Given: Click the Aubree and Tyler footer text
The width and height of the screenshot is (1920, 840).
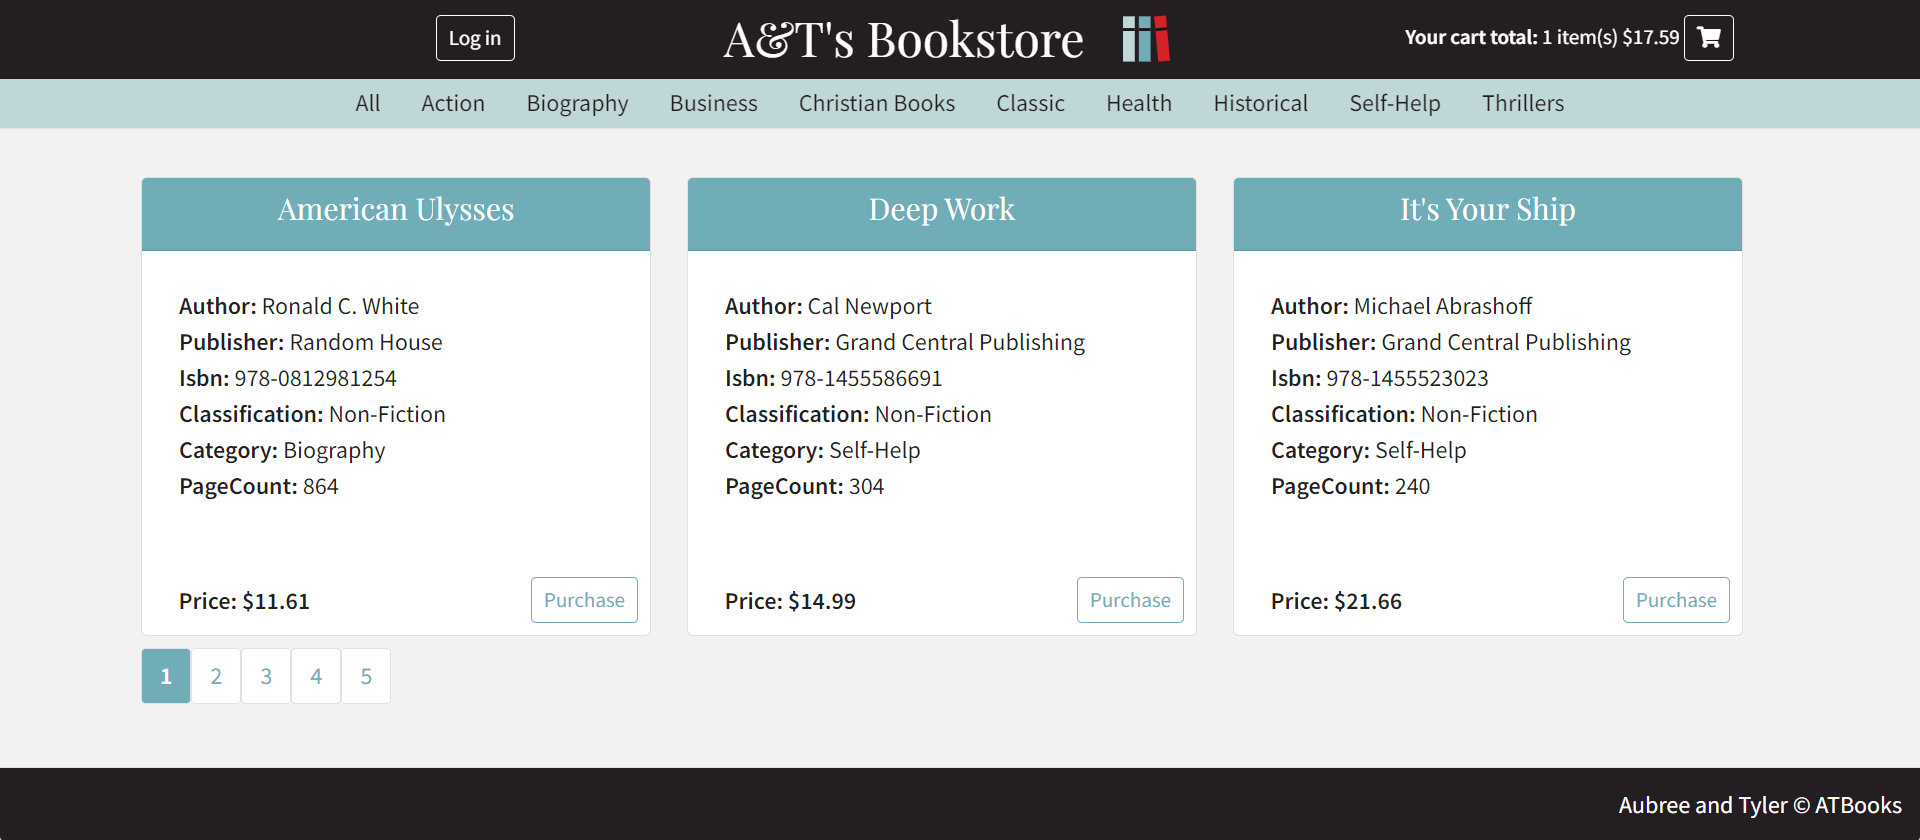Looking at the screenshot, I should 1760,805.
